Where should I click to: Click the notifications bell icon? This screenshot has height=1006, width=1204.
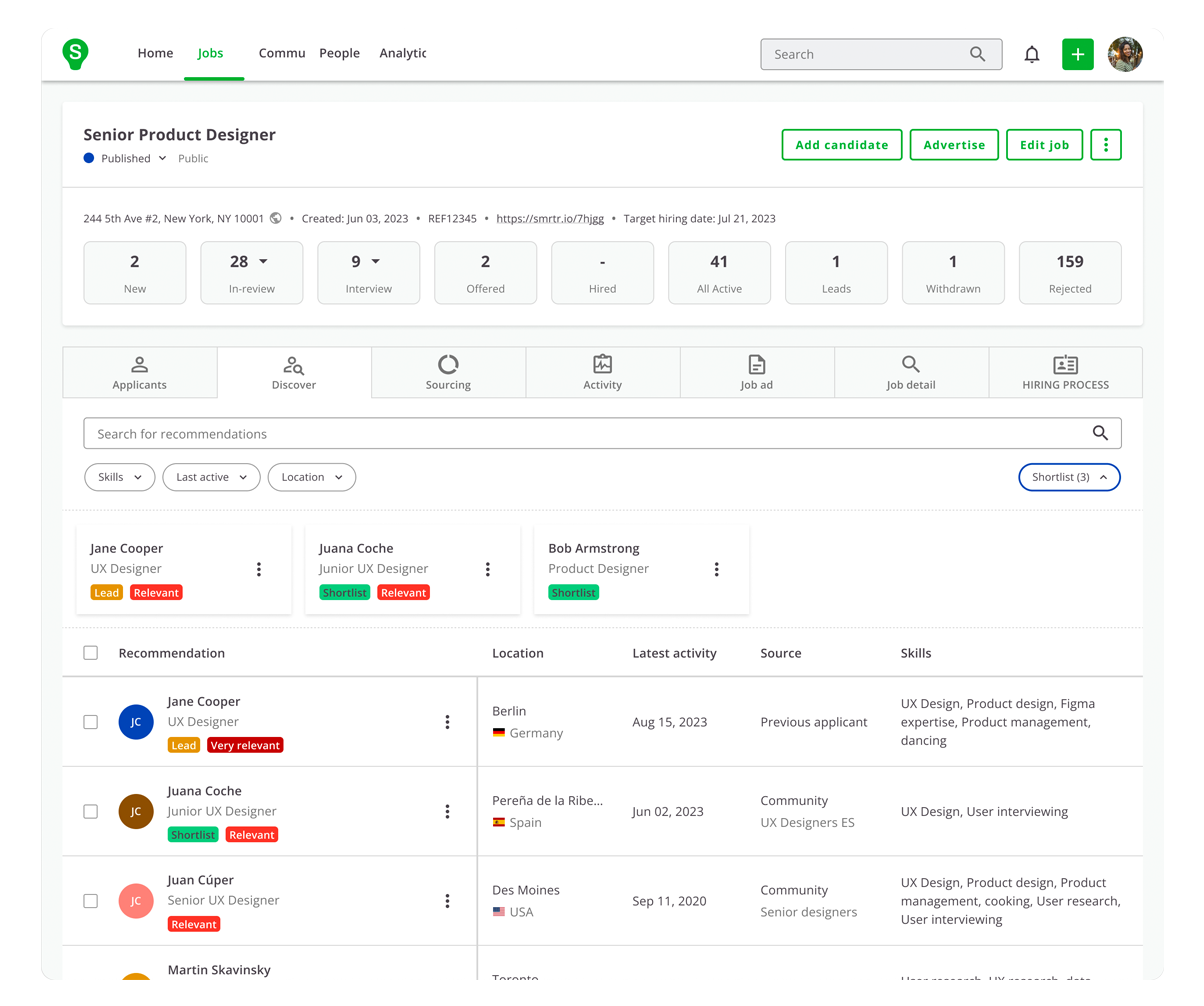click(1032, 55)
